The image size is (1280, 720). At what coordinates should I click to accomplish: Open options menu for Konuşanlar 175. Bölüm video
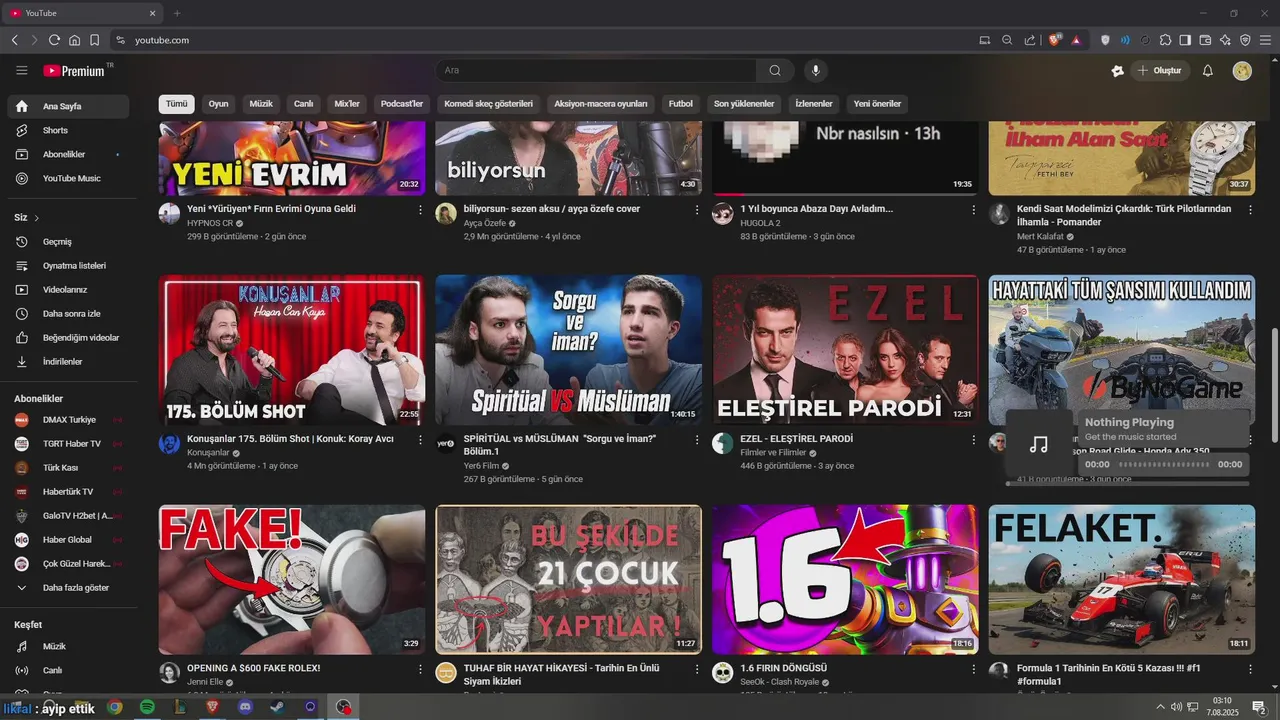pos(420,439)
